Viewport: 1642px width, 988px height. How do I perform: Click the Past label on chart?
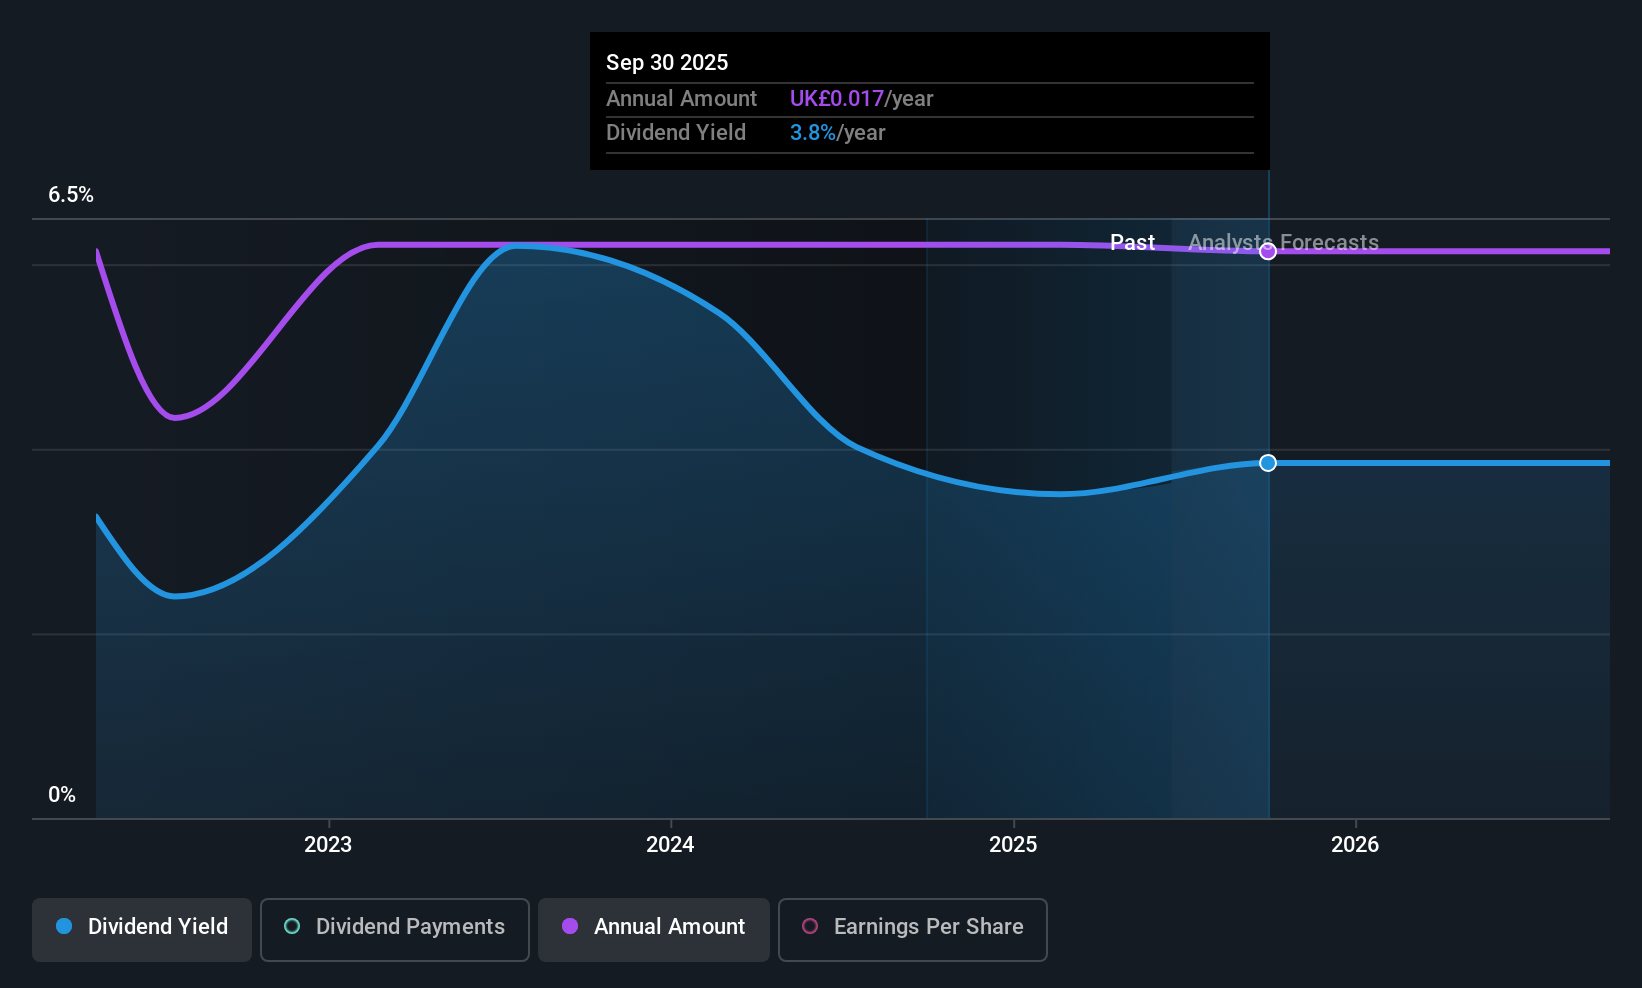coord(1132,243)
